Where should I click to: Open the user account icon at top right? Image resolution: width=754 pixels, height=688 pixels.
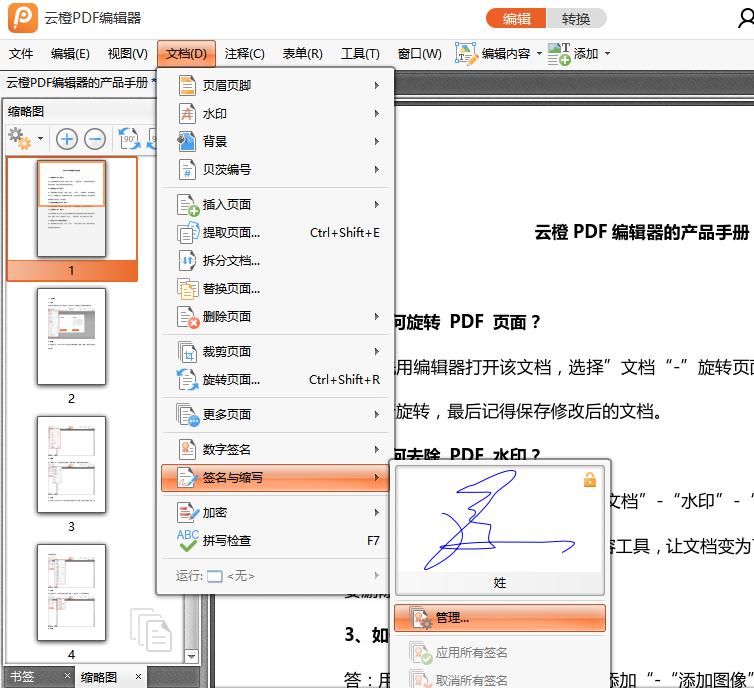(x=746, y=18)
